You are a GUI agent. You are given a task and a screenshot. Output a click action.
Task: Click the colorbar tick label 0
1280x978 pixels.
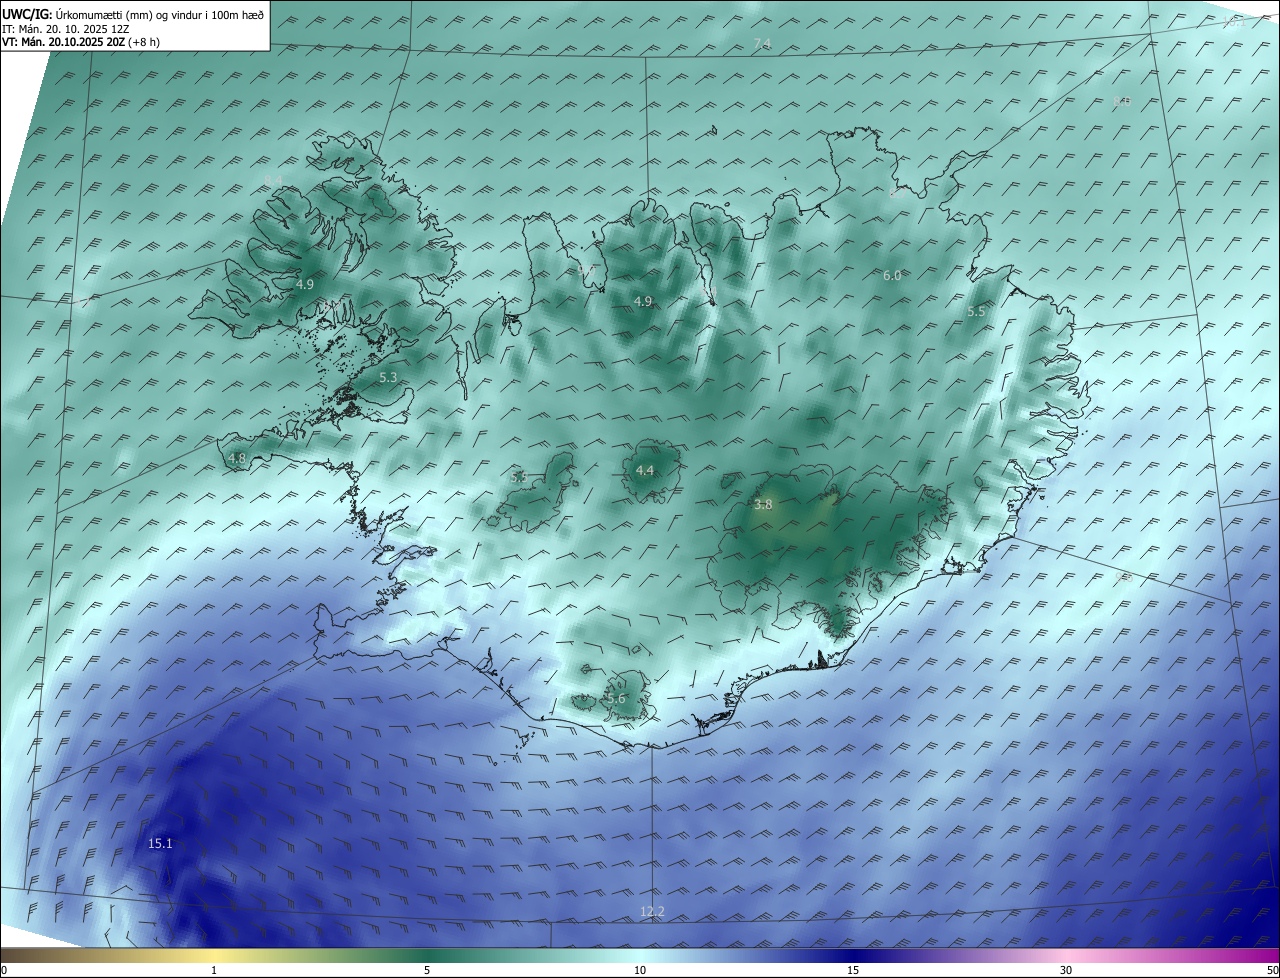pos(4,970)
